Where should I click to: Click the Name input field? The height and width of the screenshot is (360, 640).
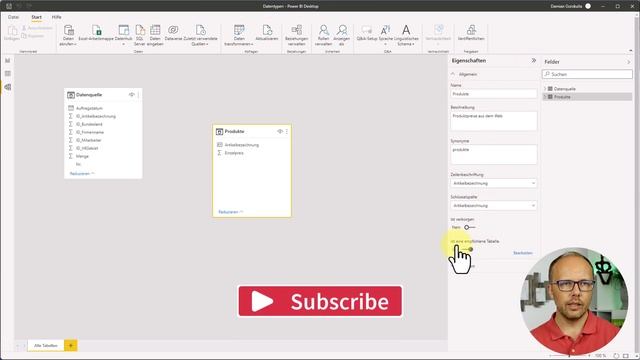point(493,94)
